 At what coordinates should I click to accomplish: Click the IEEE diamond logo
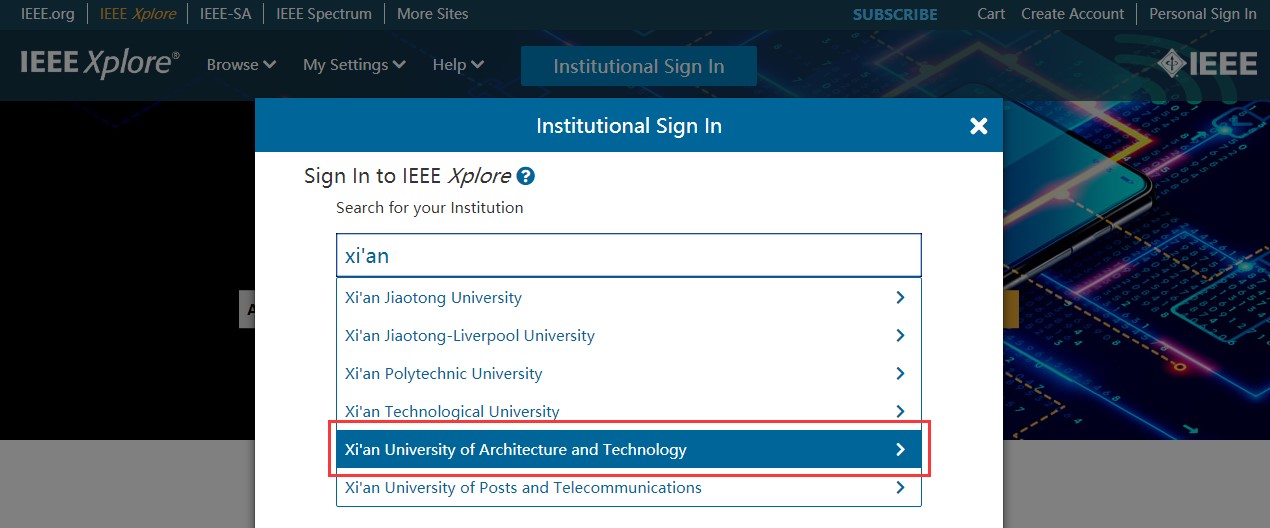(1207, 64)
